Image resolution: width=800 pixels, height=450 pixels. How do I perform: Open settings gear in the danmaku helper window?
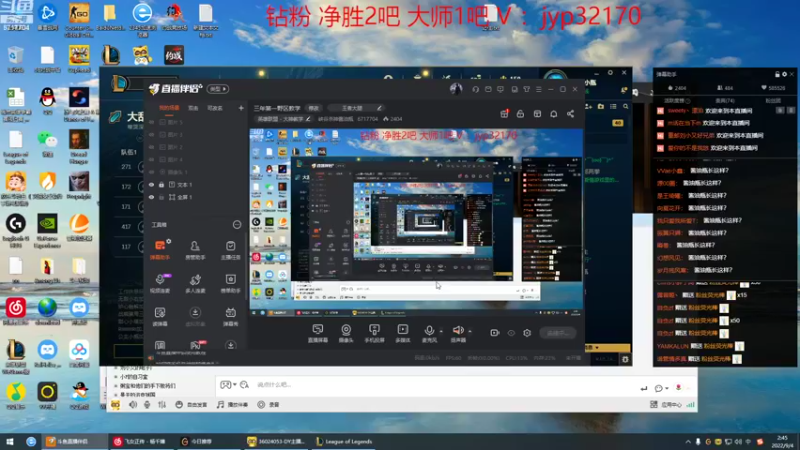(784, 74)
